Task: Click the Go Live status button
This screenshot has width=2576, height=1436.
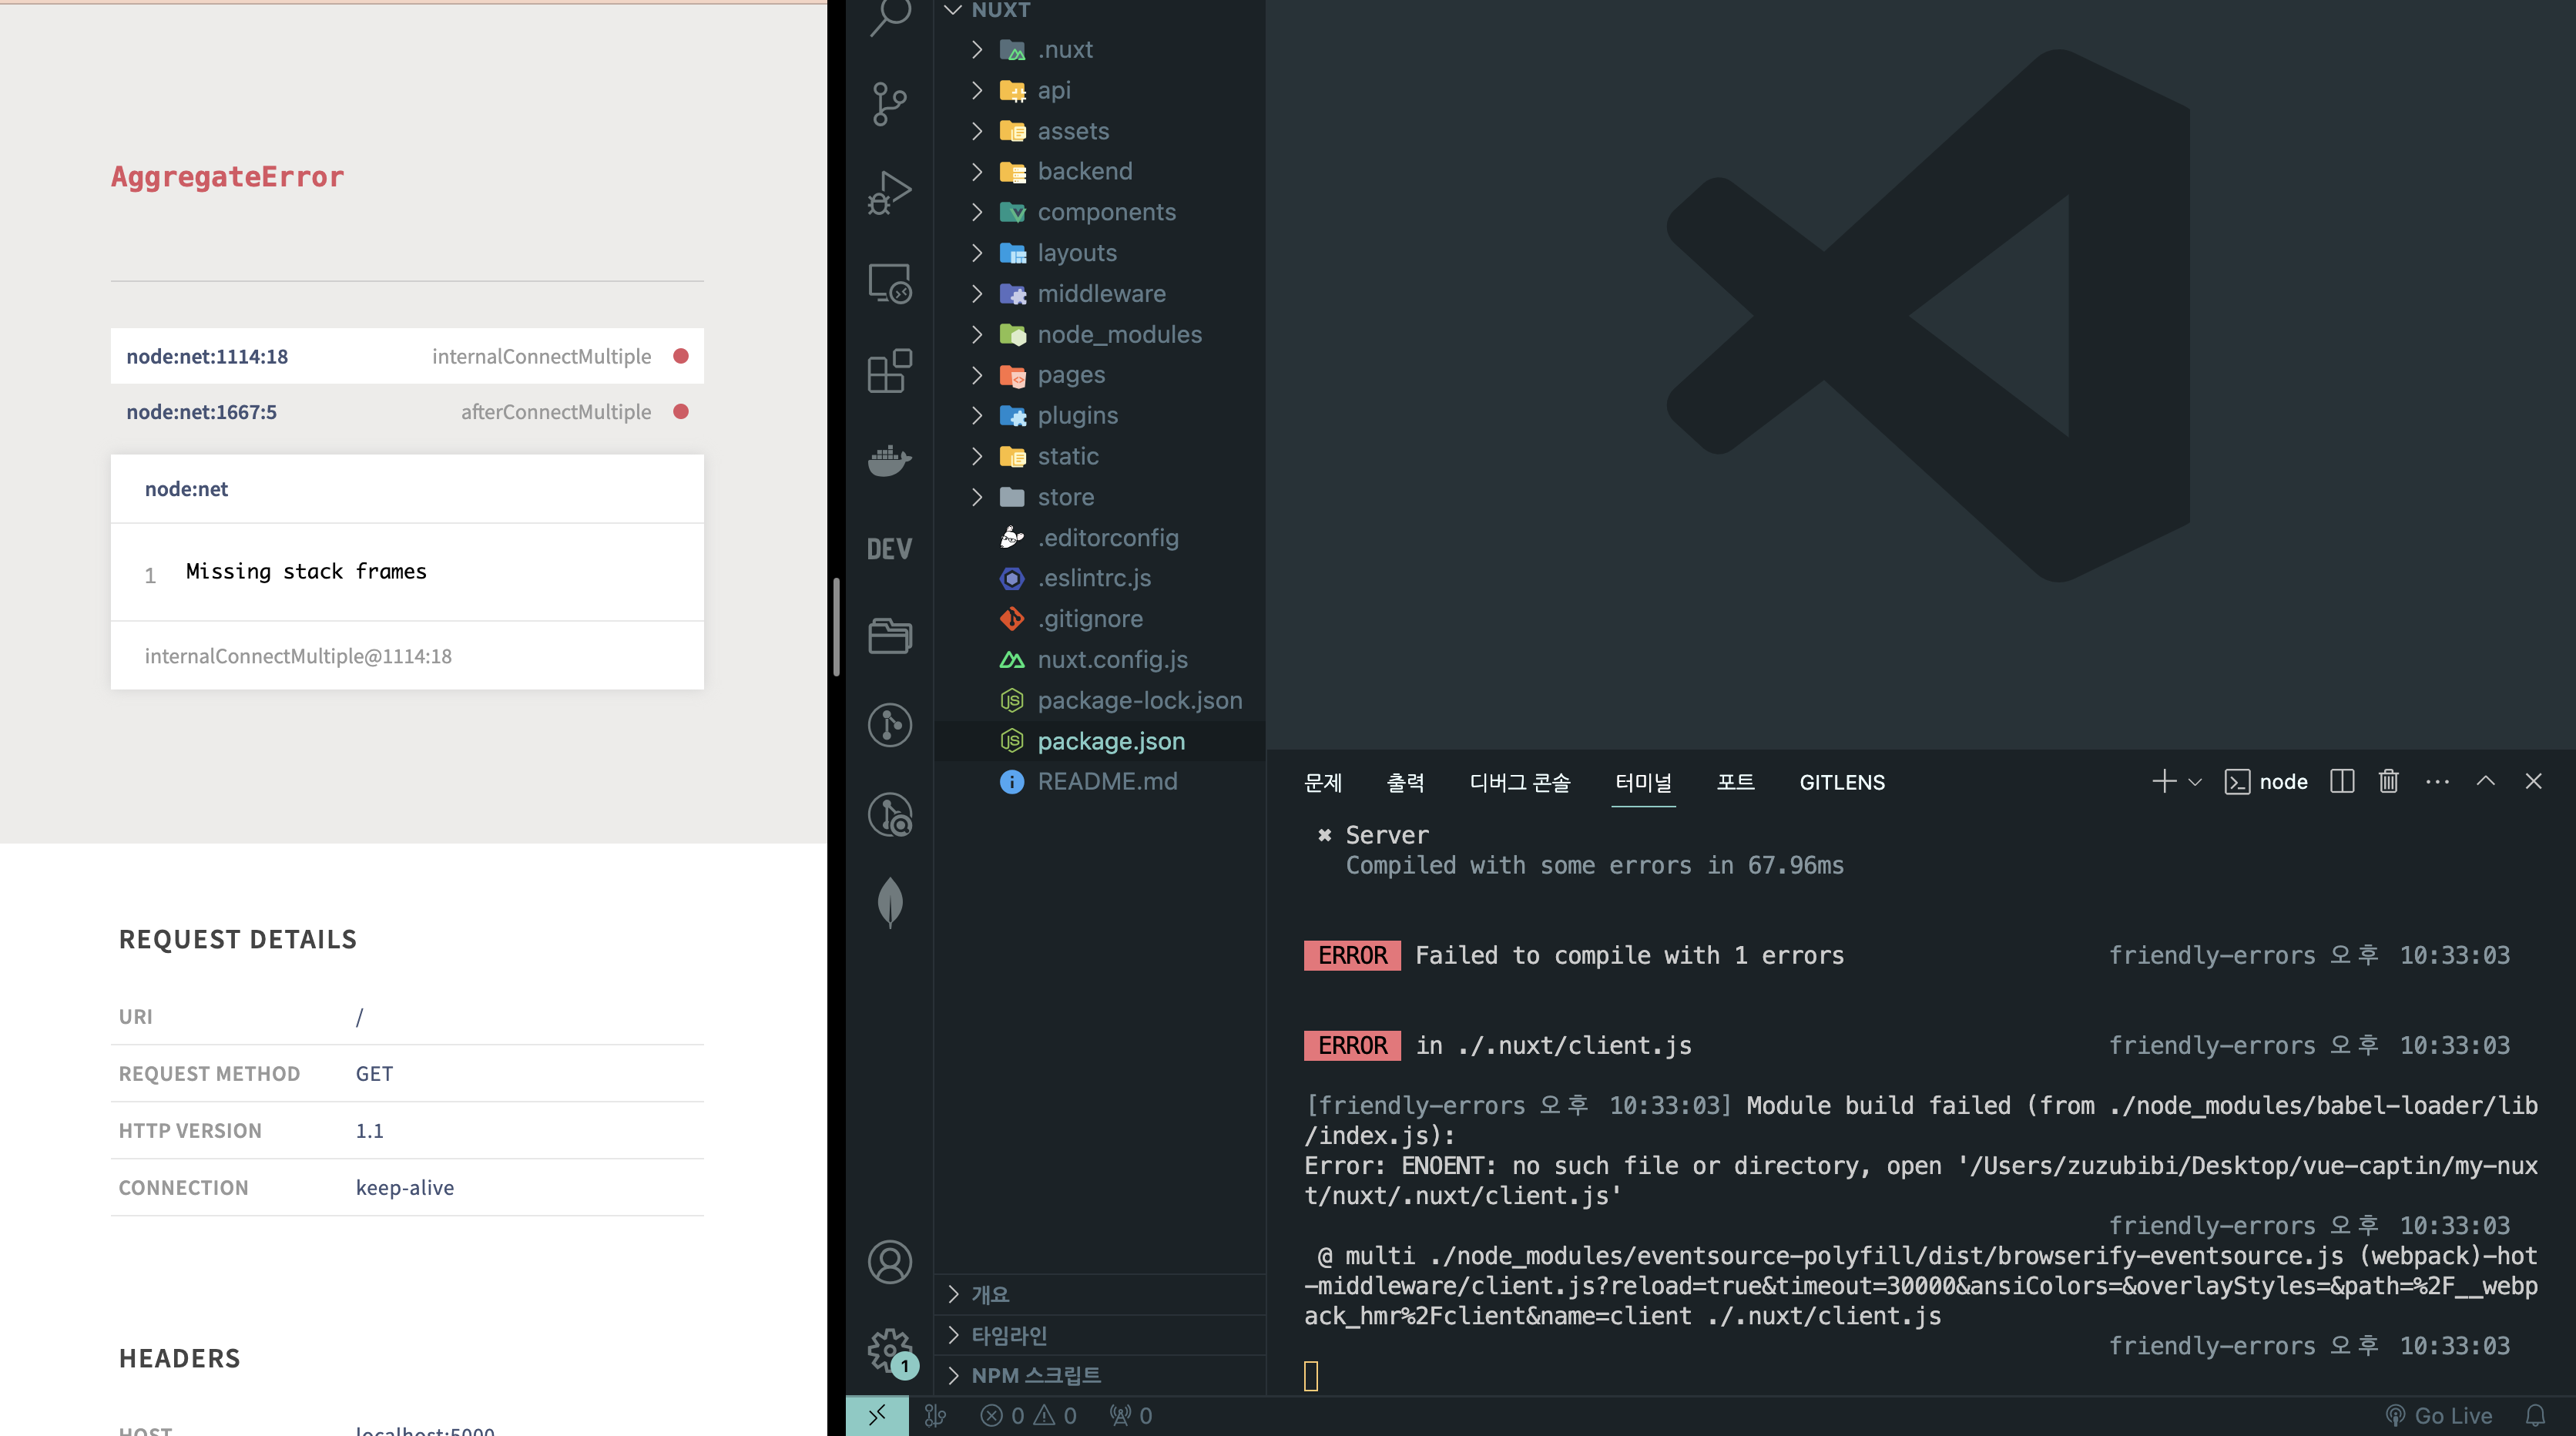Action: [2439, 1415]
